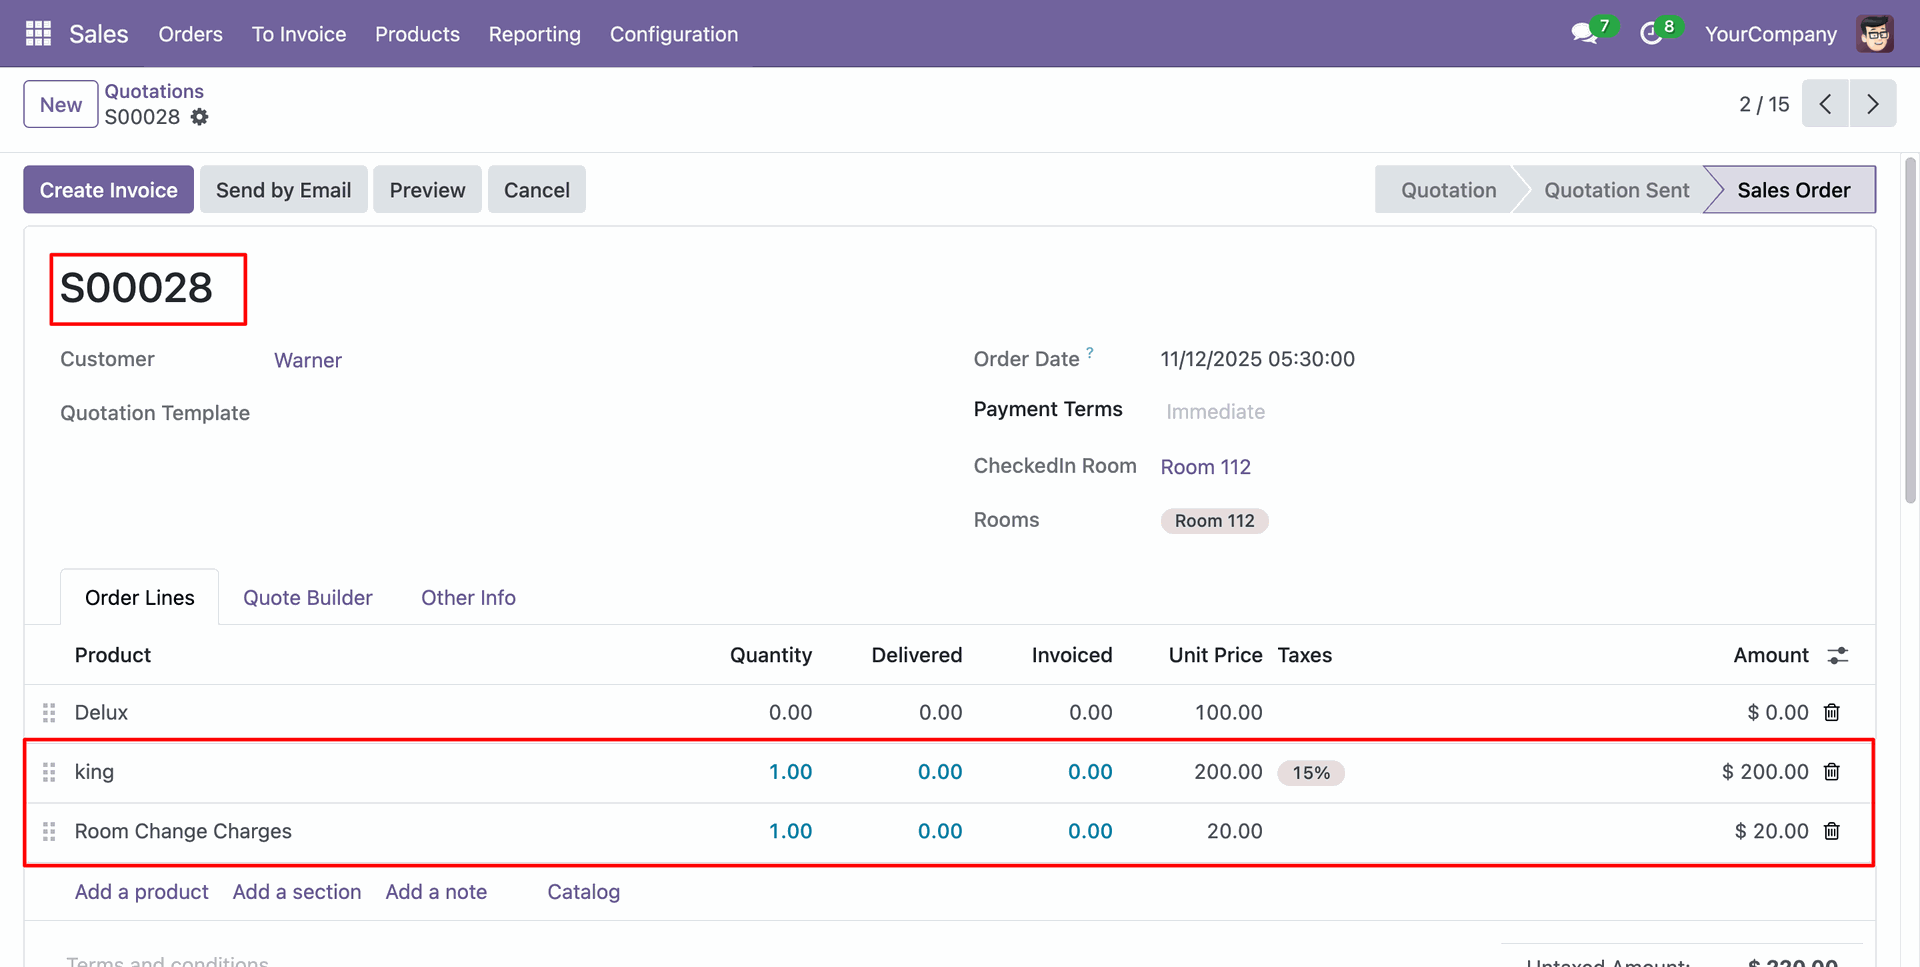The image size is (1920, 967).
Task: Click the user avatar picture
Action: [x=1875, y=34]
